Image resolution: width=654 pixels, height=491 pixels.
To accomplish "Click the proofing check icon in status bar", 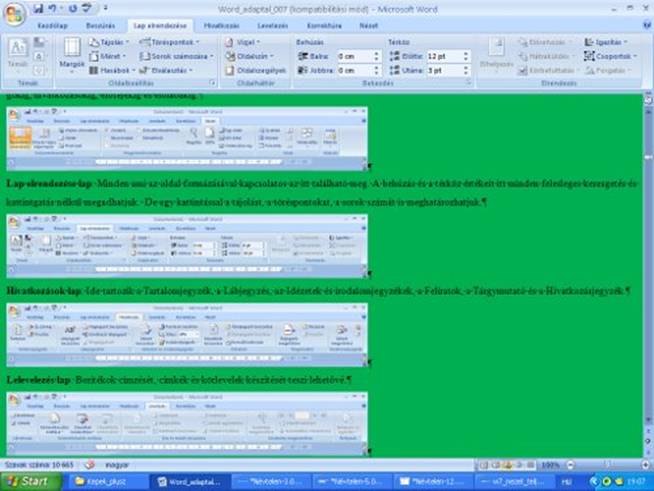I will [89, 465].
